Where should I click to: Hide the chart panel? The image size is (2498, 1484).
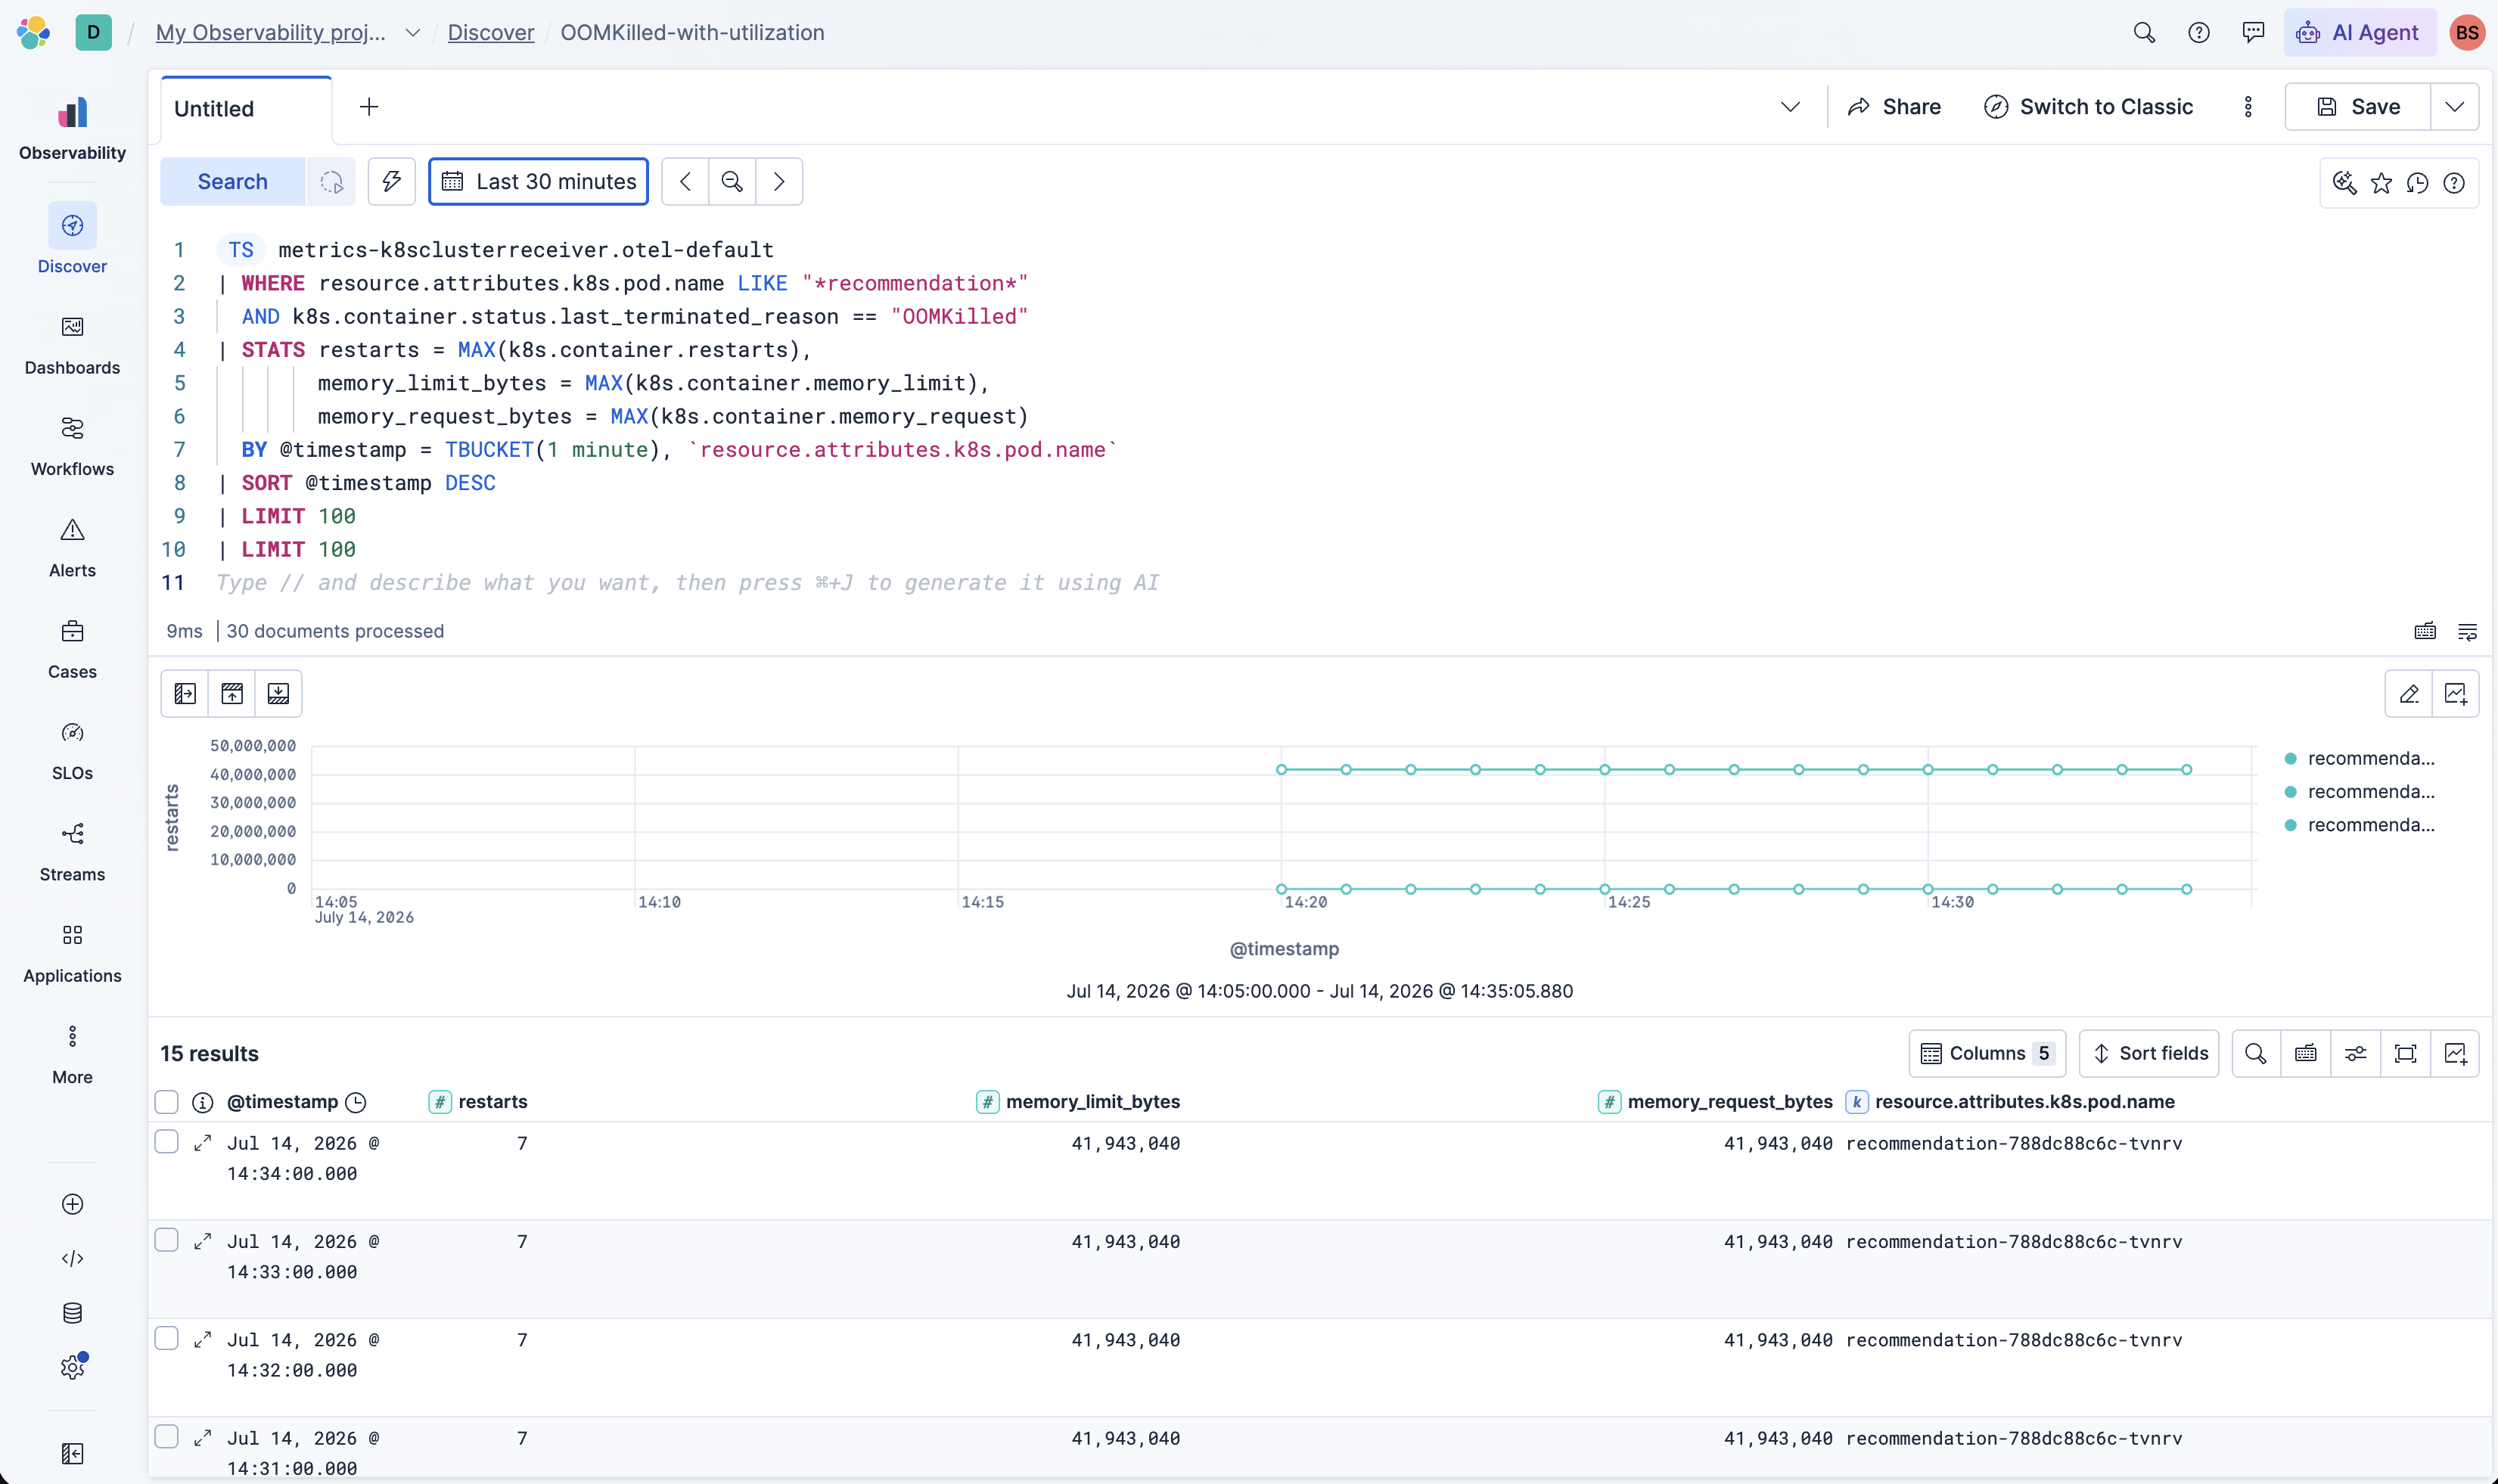click(x=232, y=693)
